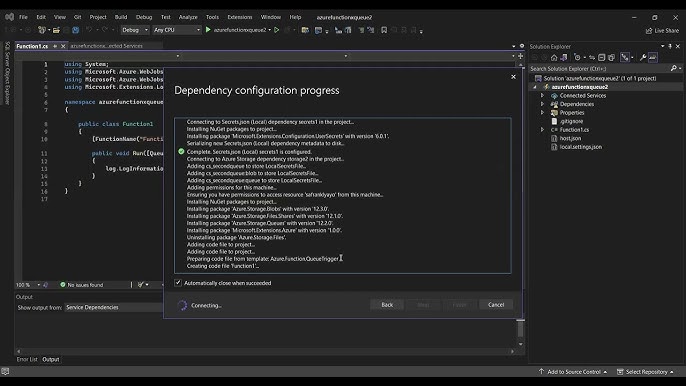Open the Any CPU platform dropdown
This screenshot has width=686, height=386.
pos(177,30)
